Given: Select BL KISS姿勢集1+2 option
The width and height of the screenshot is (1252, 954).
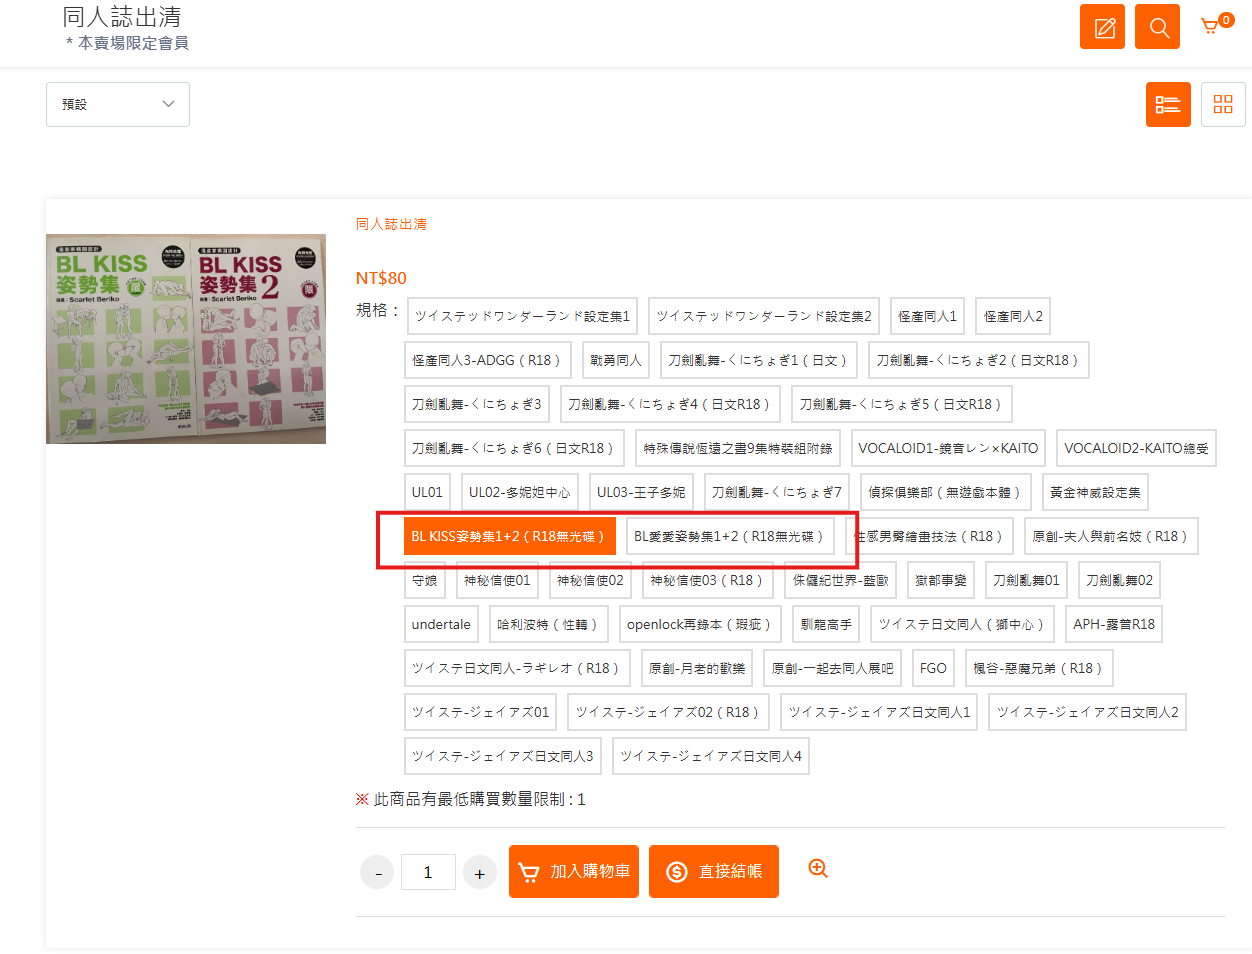Looking at the screenshot, I should pyautogui.click(x=510, y=536).
